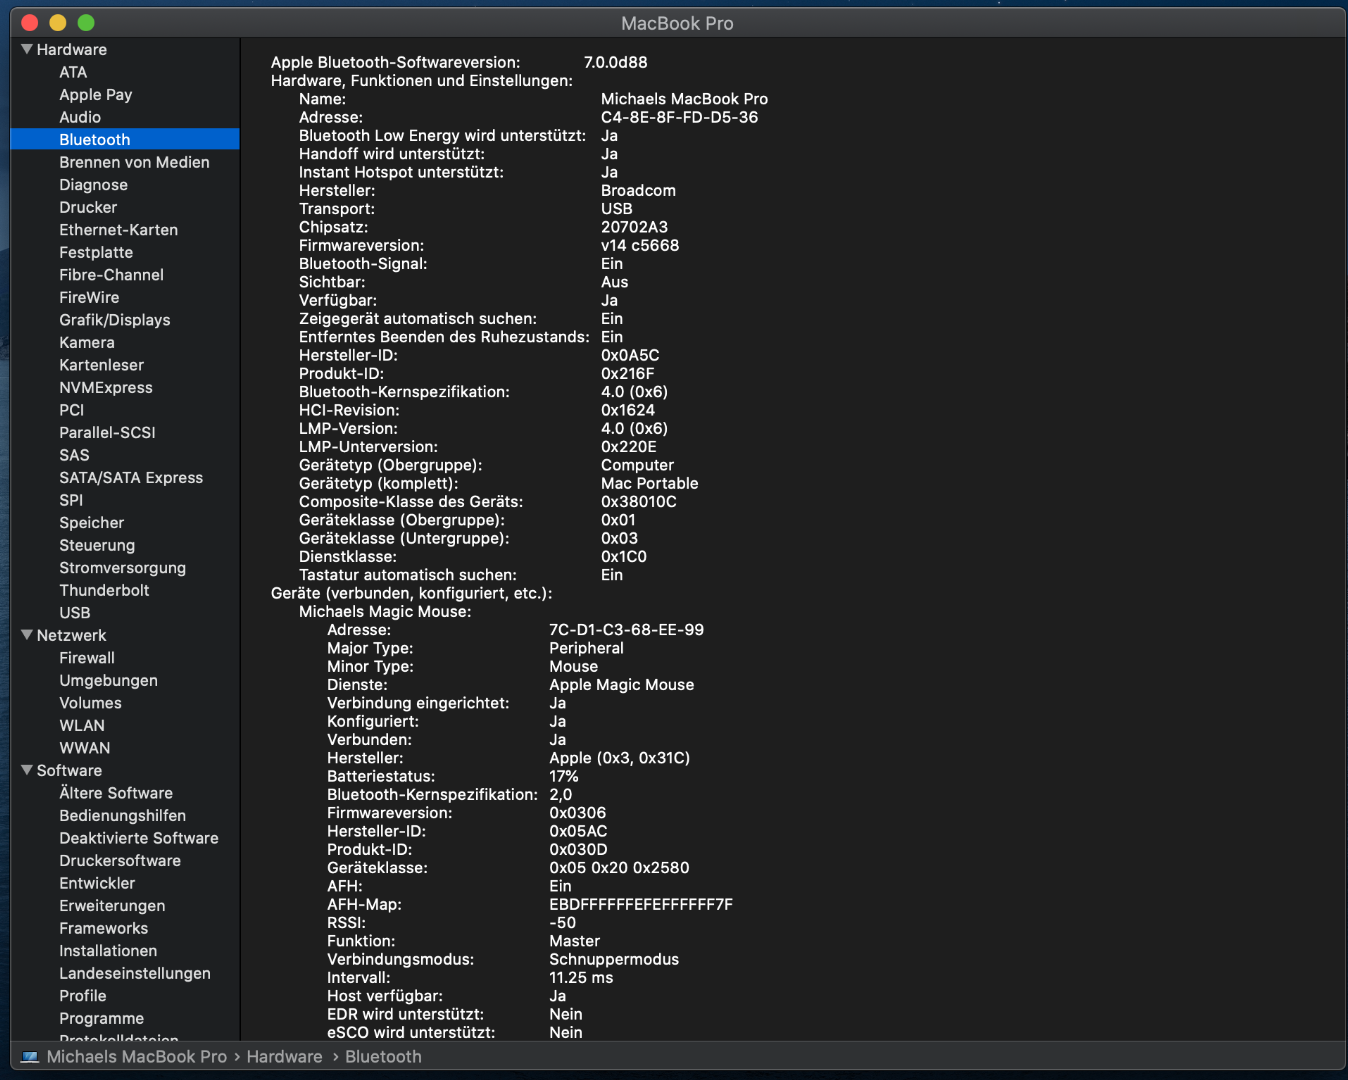
Task: Click Bluetooth in the bottom path bar
Action: [383, 1057]
